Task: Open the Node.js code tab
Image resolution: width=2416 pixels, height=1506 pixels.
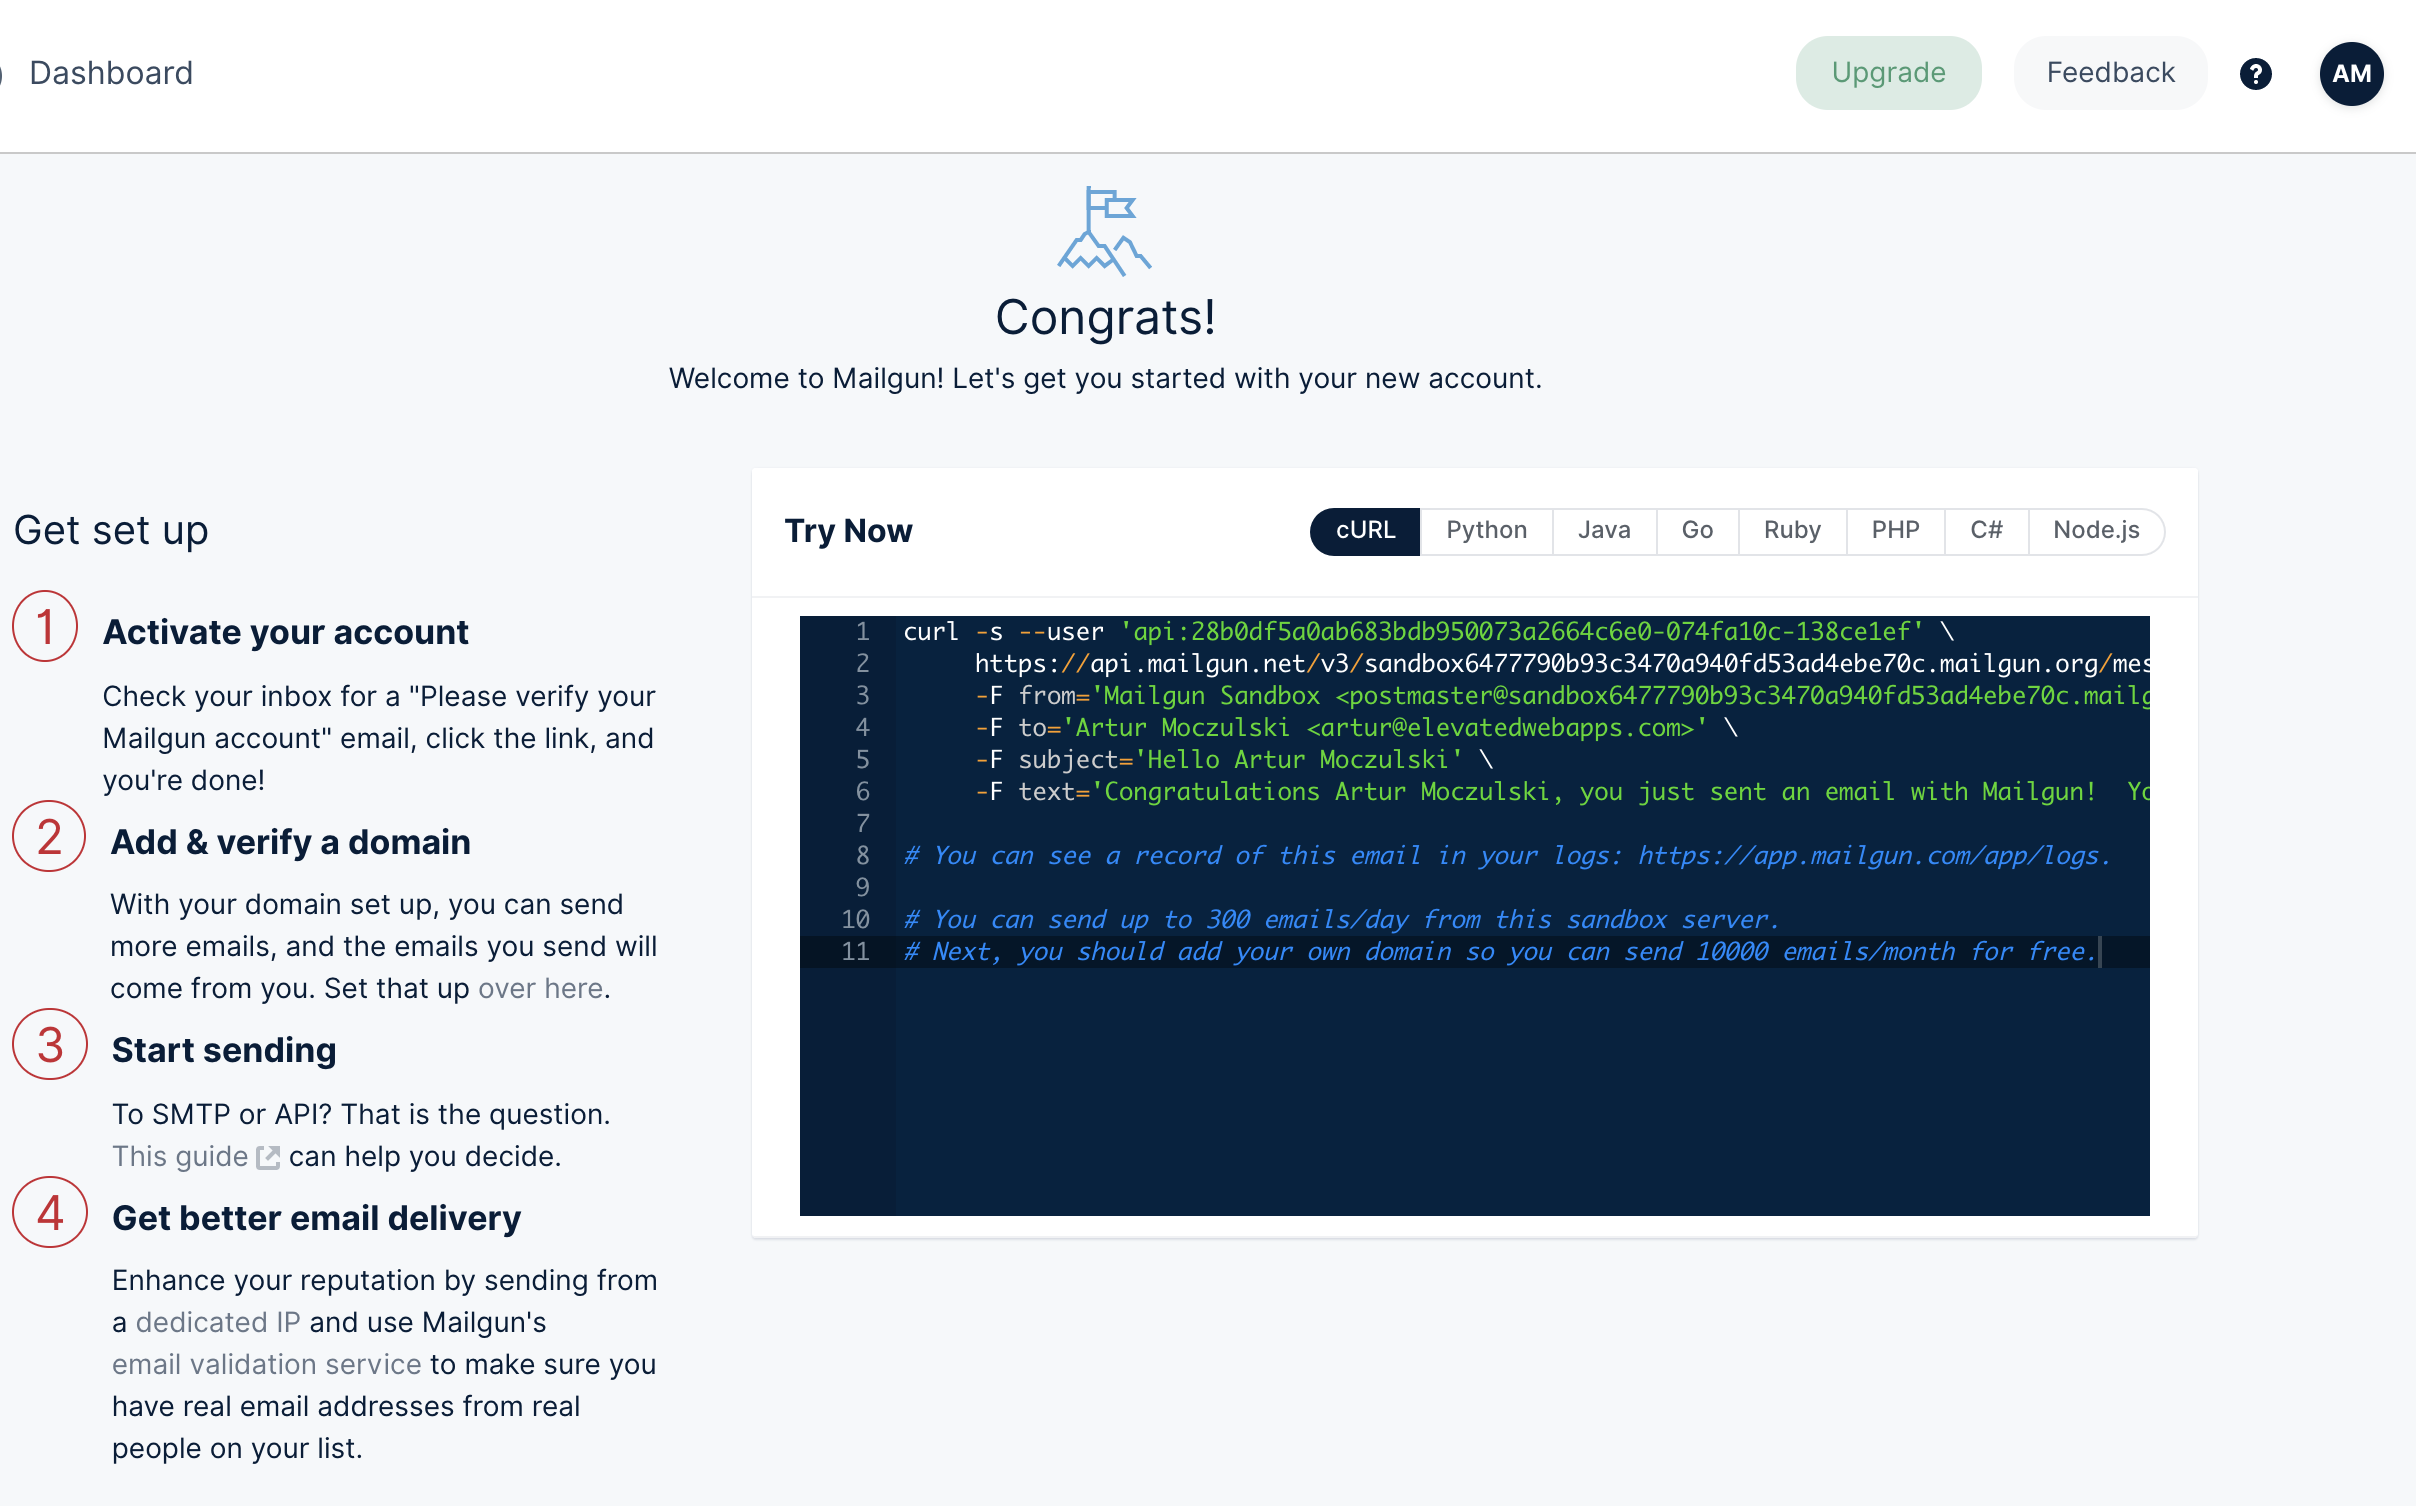Action: (x=2096, y=531)
